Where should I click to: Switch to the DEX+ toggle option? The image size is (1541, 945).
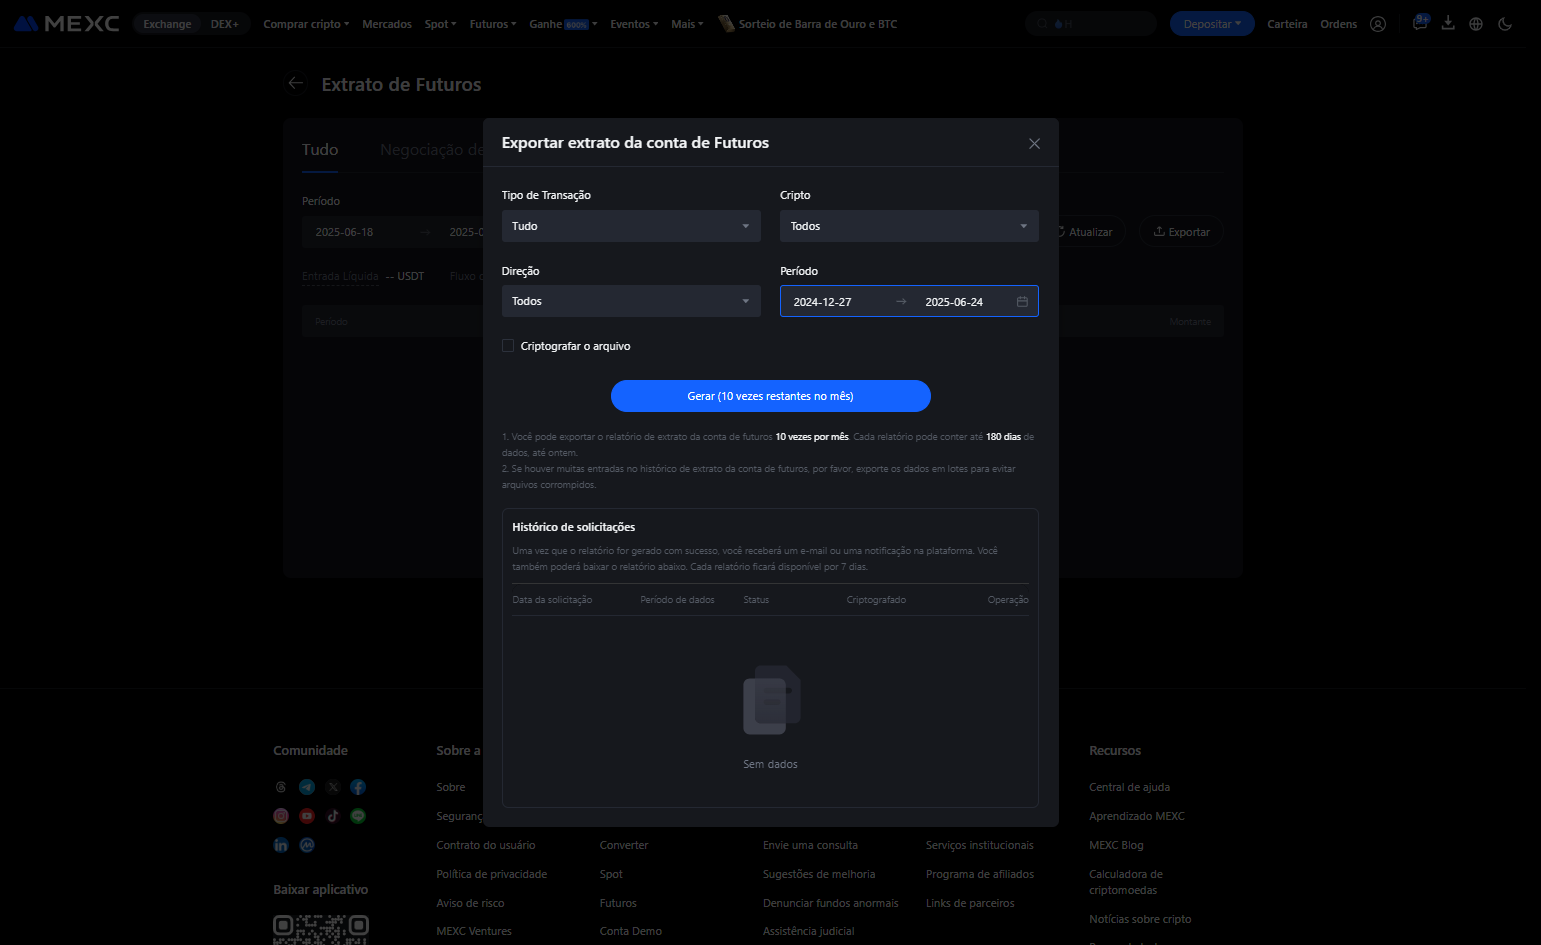(x=225, y=24)
